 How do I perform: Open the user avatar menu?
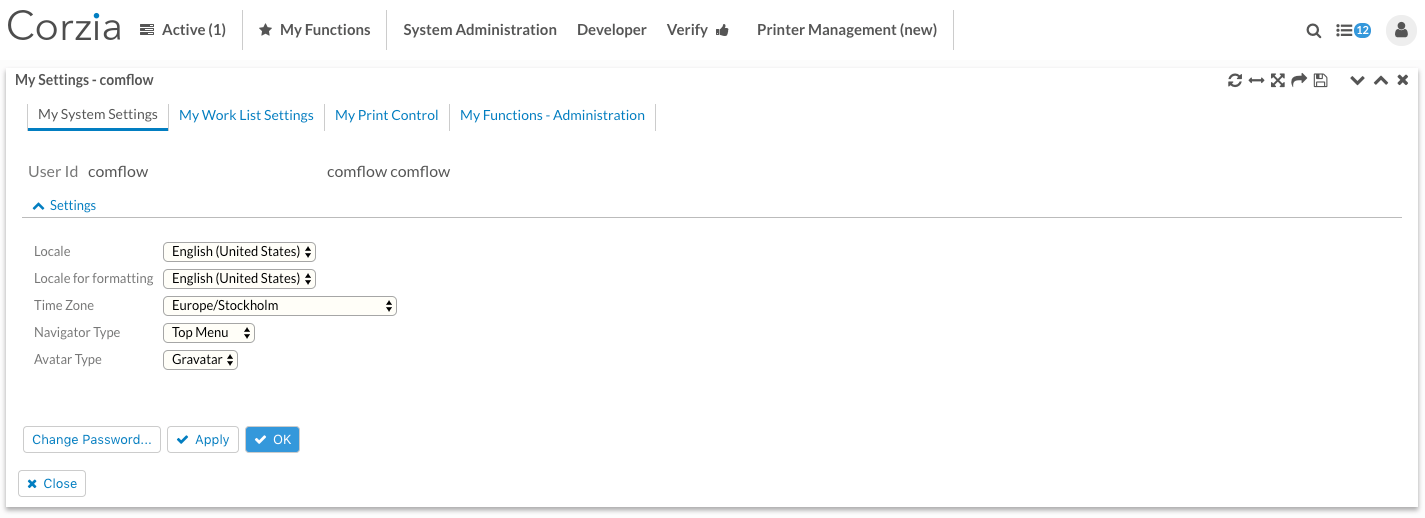[1401, 31]
